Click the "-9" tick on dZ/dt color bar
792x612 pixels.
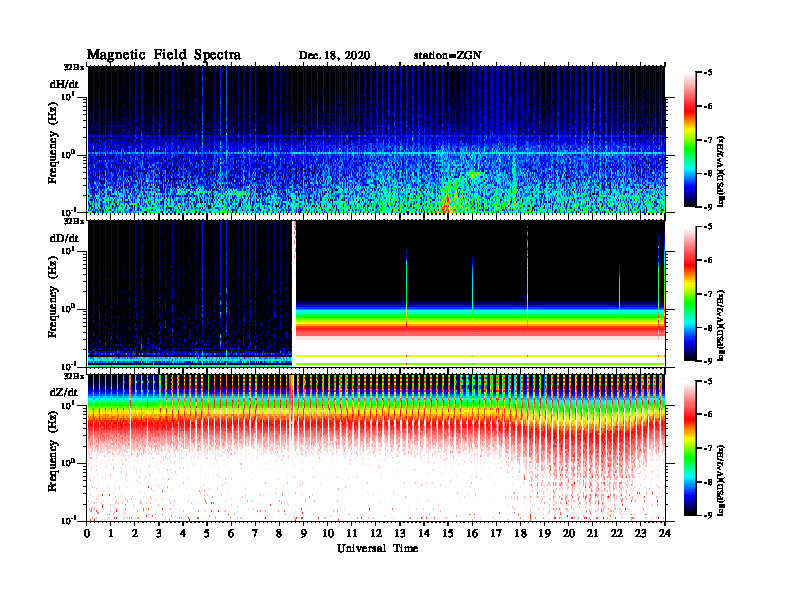pyautogui.click(x=708, y=515)
